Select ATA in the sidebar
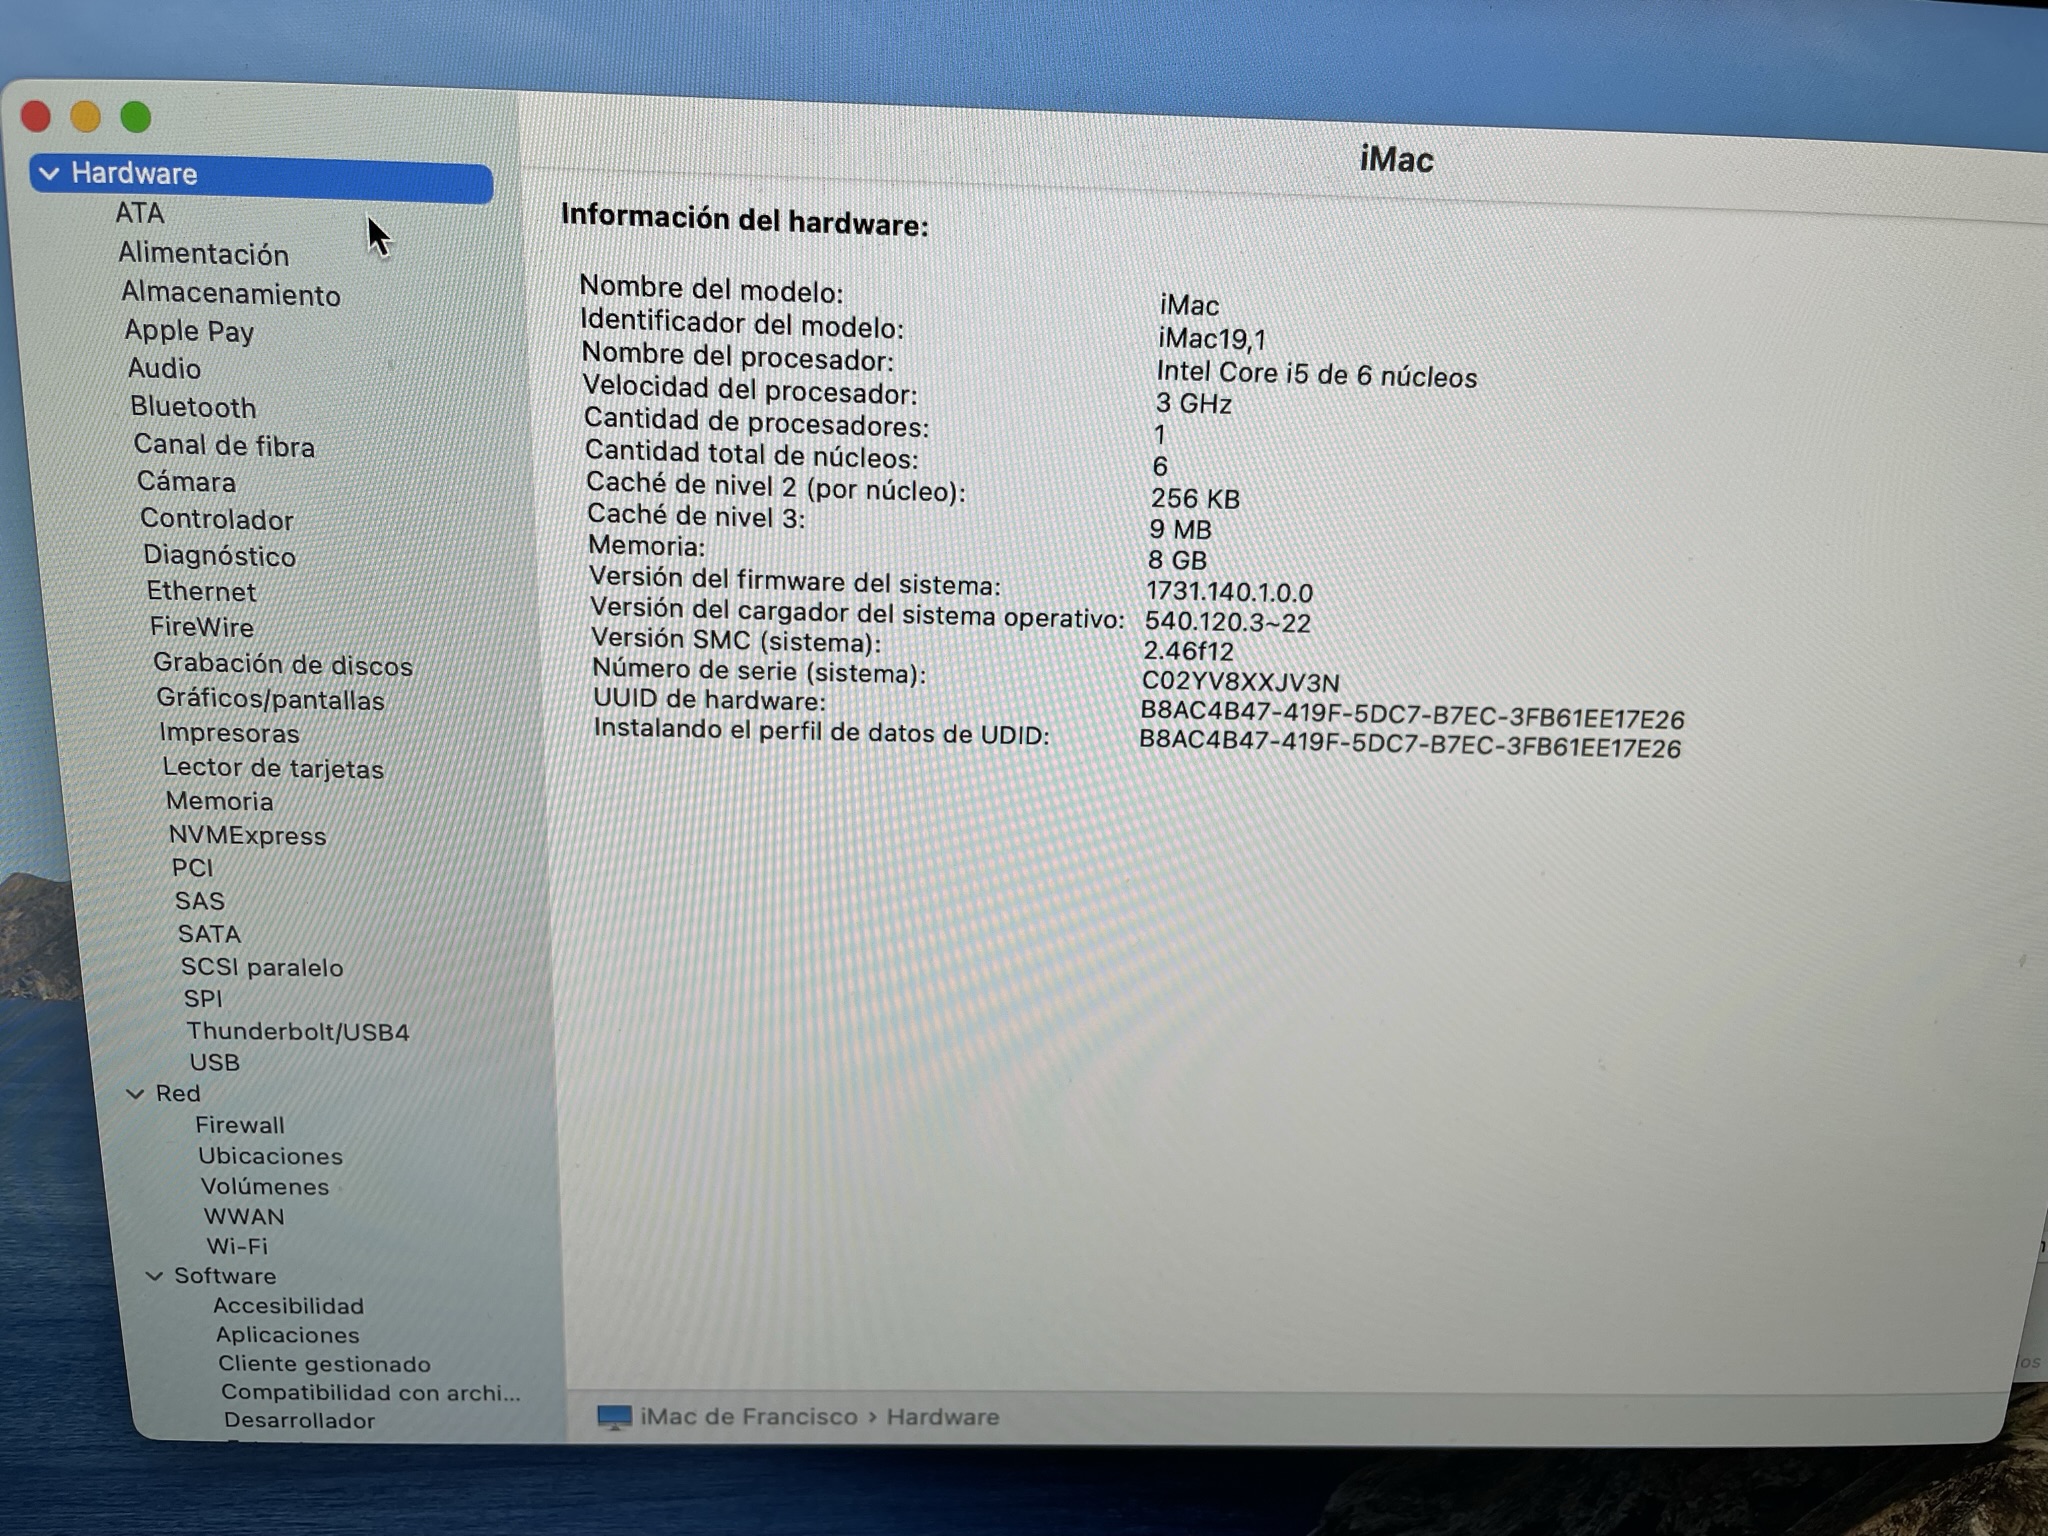Image resolution: width=2048 pixels, height=1536 pixels. tap(140, 213)
